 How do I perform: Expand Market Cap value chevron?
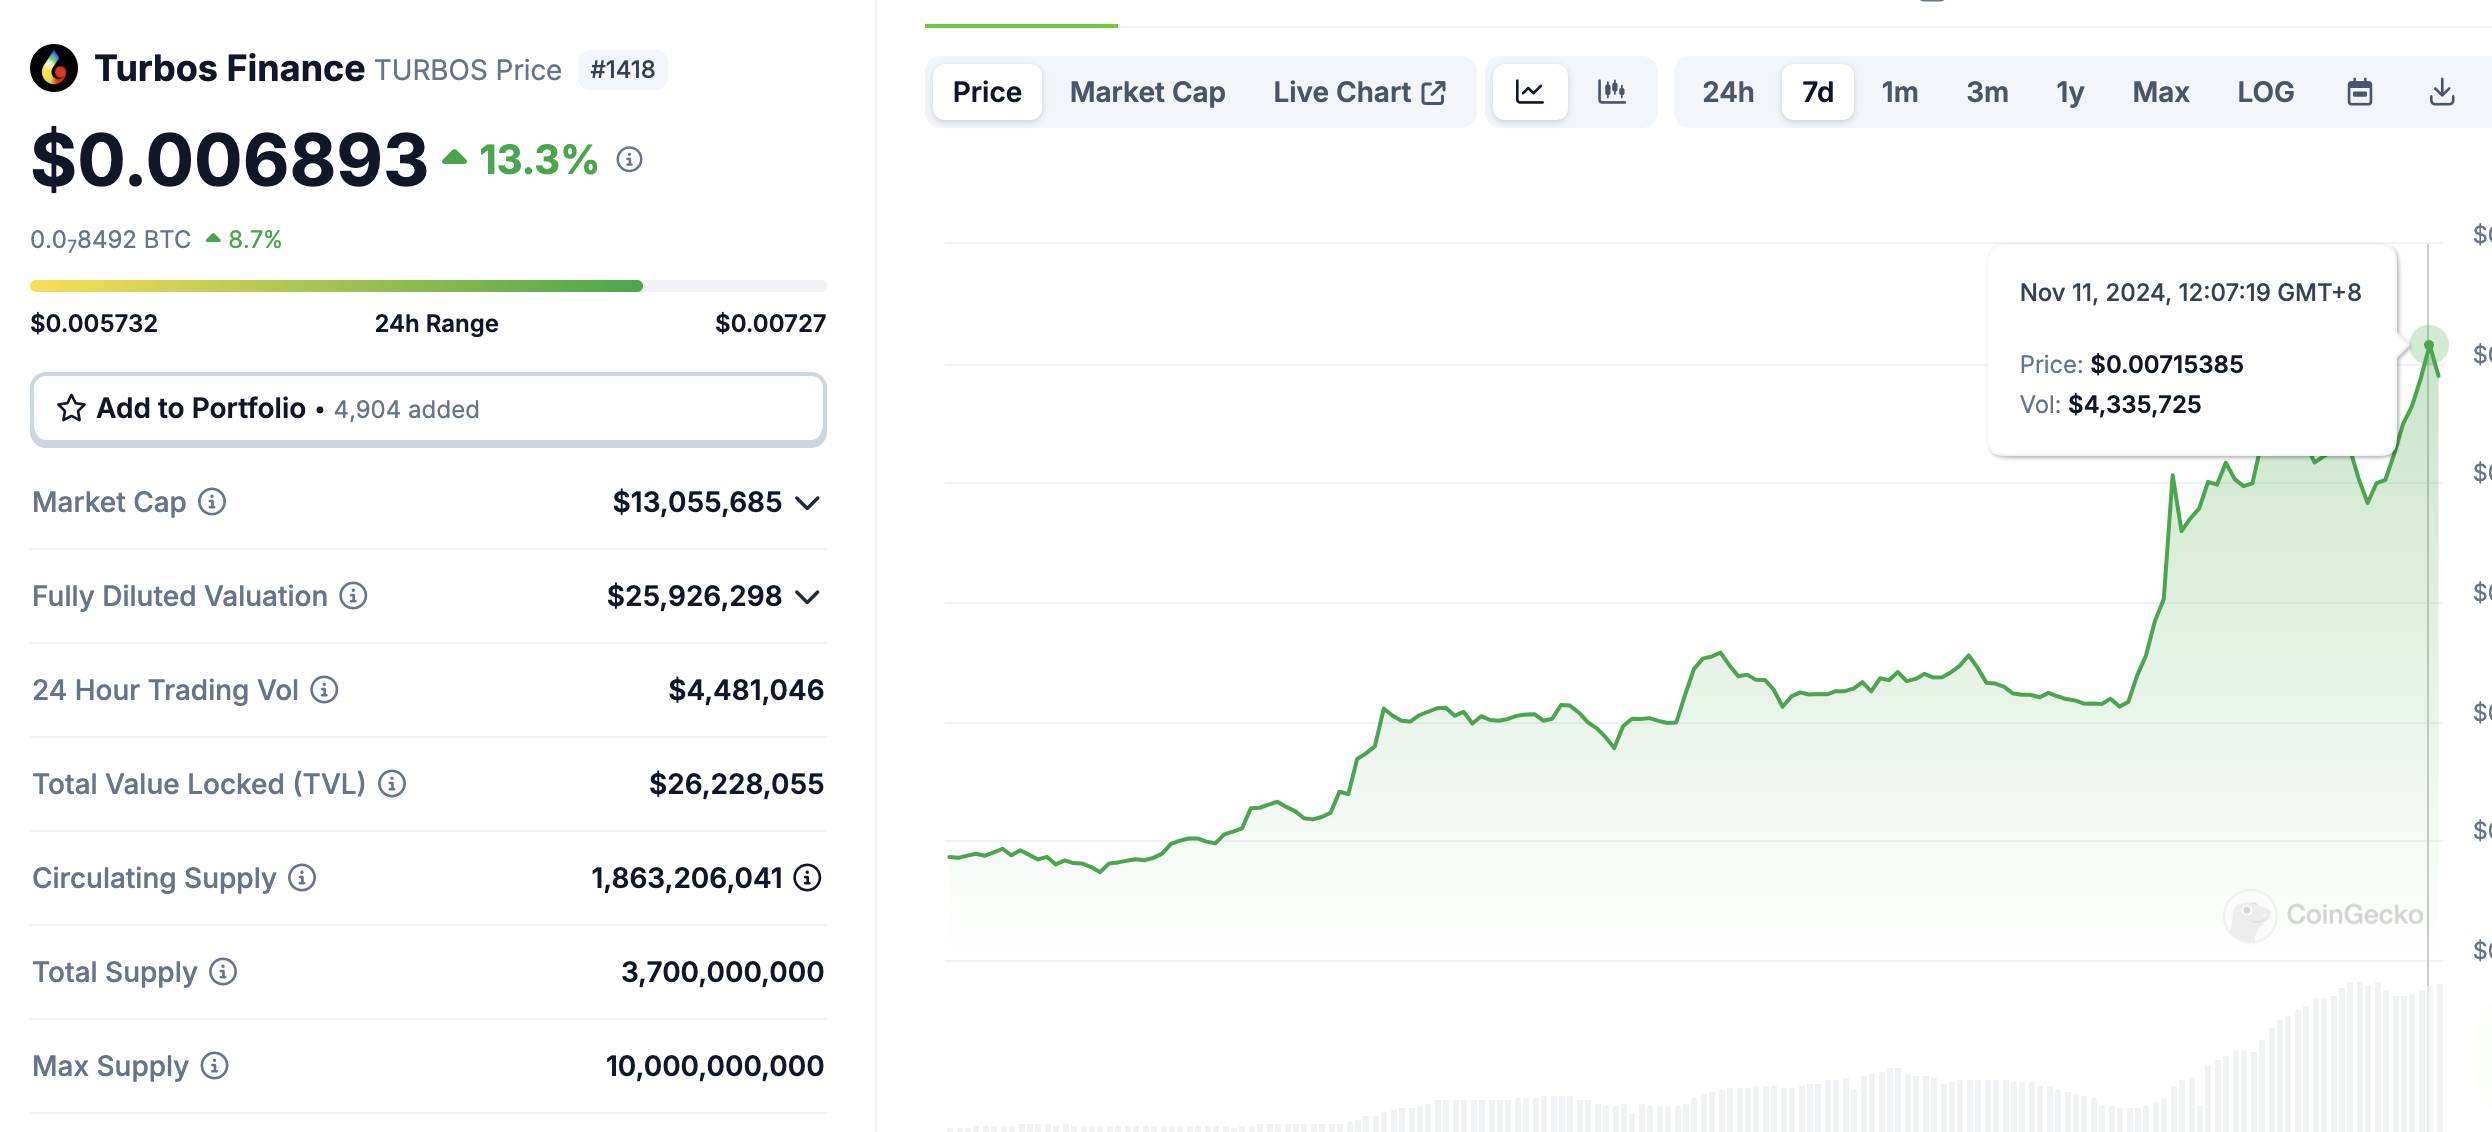coord(808,502)
